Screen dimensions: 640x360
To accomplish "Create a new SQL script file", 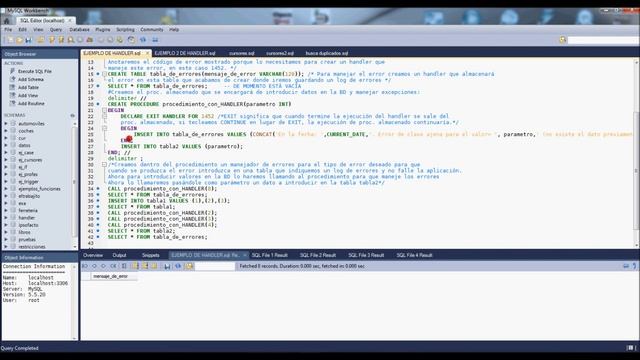I will (10, 40).
